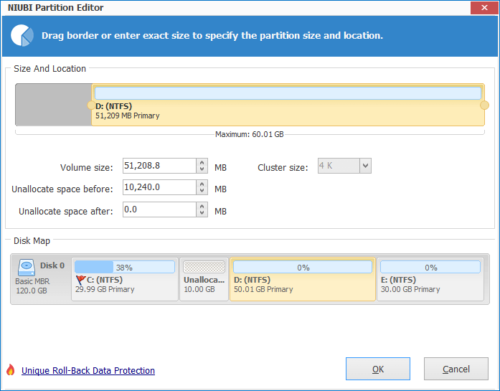
Task: Click the 'Volume size:' label
Action: pyautogui.click(x=86, y=167)
